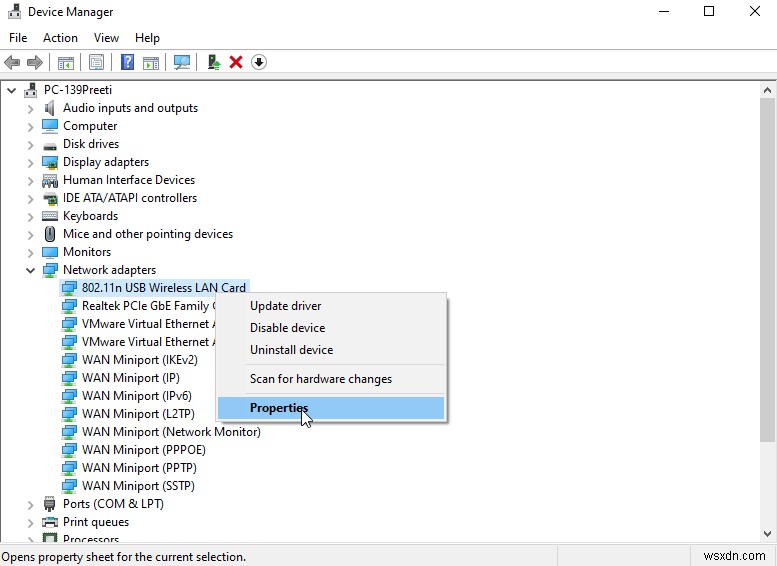Expand Audio inputs and outputs

[x=31, y=109]
